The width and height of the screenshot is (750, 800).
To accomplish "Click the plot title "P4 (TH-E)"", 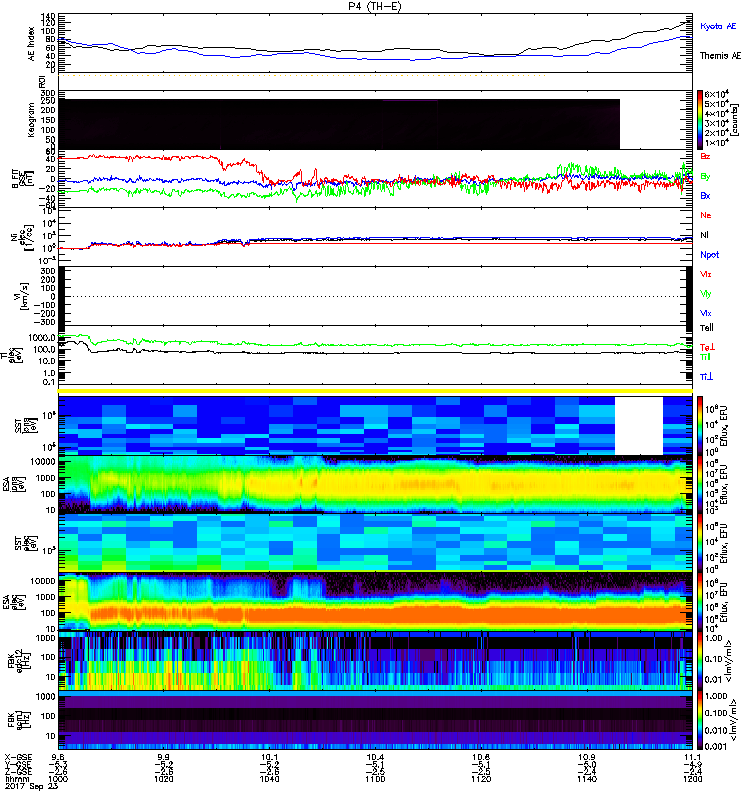I will pos(375,6).
